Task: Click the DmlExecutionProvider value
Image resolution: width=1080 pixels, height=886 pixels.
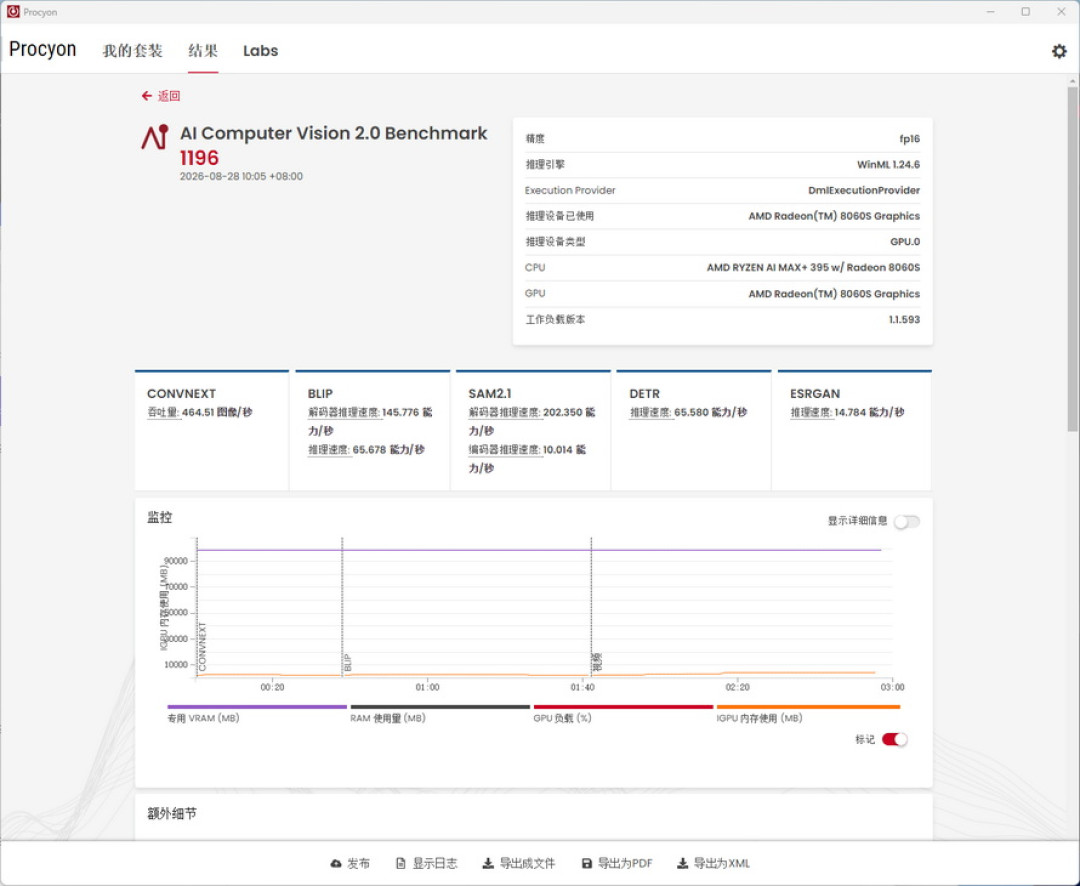Action: click(x=864, y=190)
